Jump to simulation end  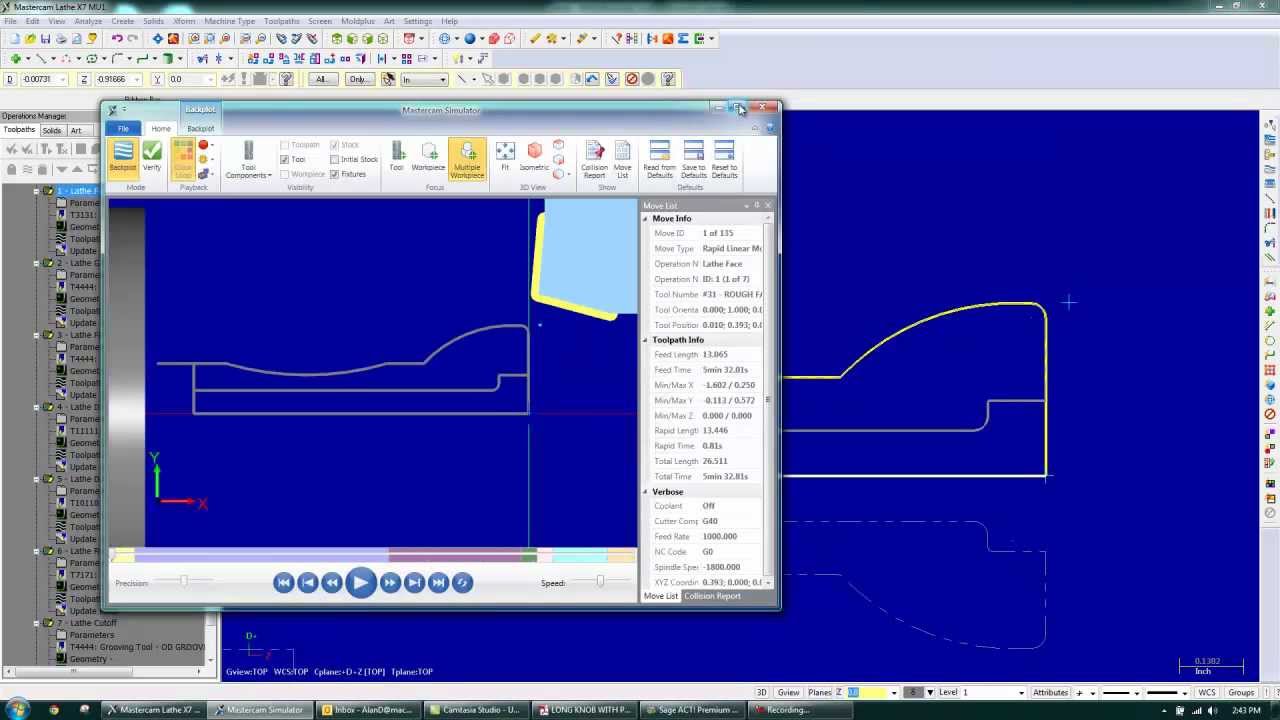pos(438,582)
